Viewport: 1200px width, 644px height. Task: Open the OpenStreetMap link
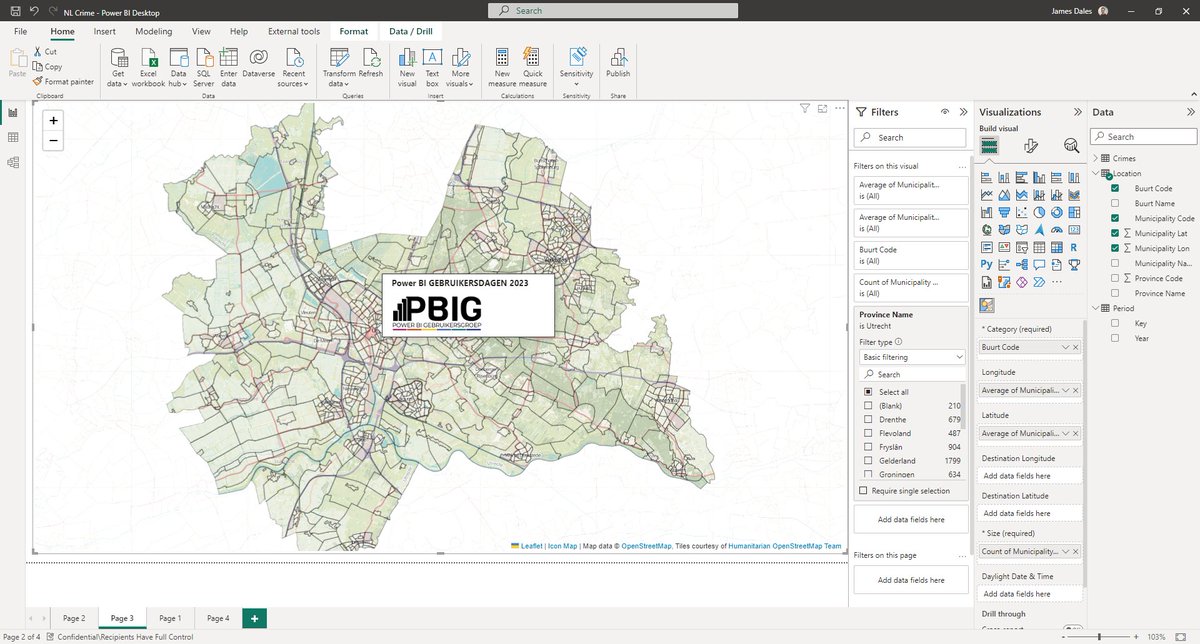coord(646,546)
